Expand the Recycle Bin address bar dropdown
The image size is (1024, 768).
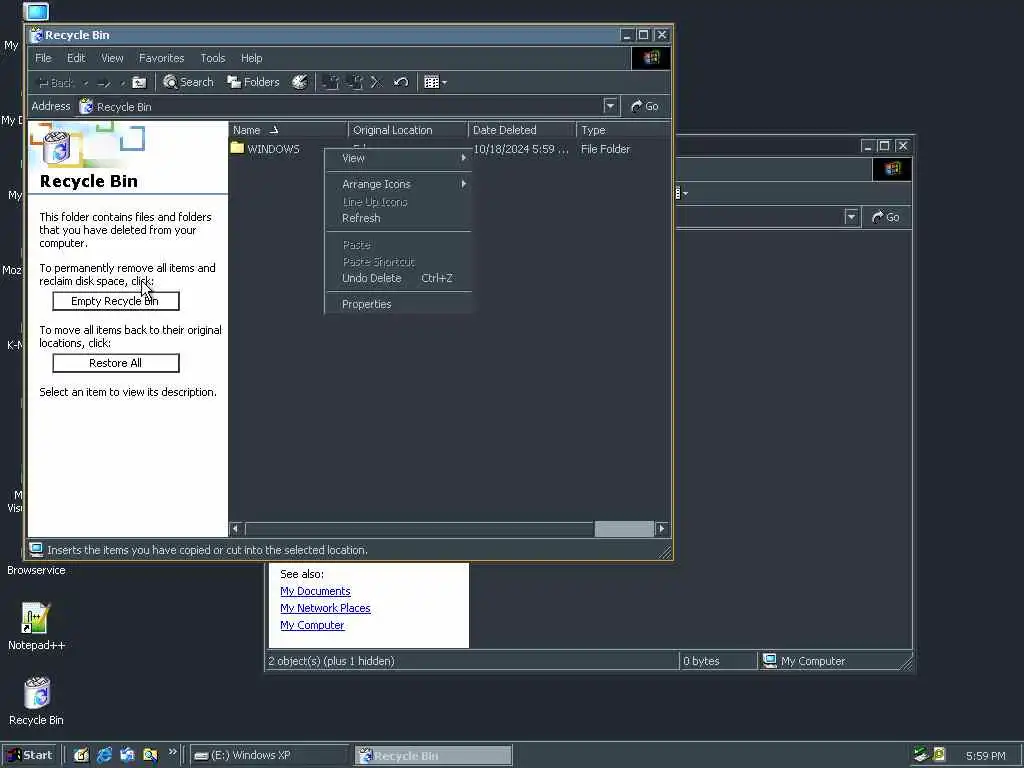(x=610, y=106)
